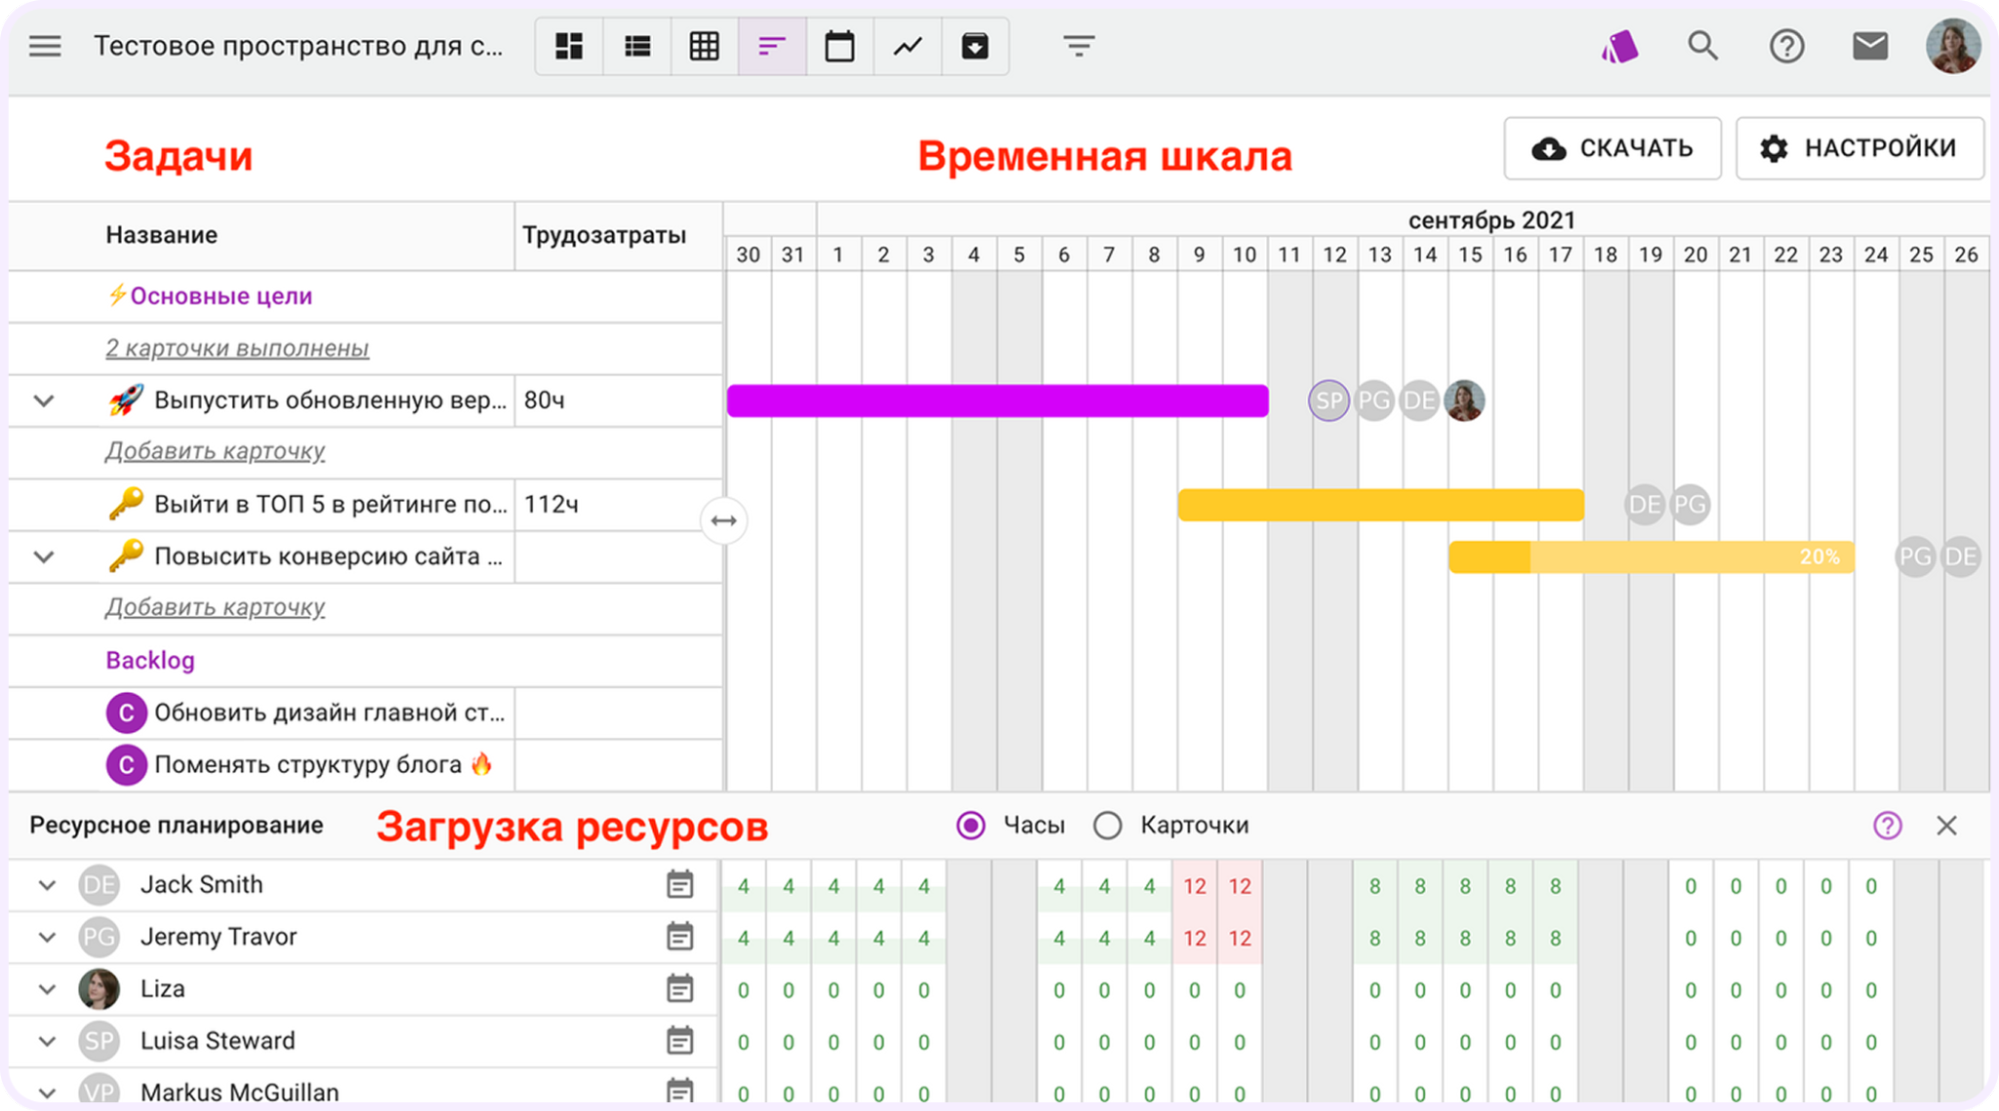Screen dimensions: 1999x1111
Task: Collapse the Повысить конверсию сайта row
Action: 43,556
